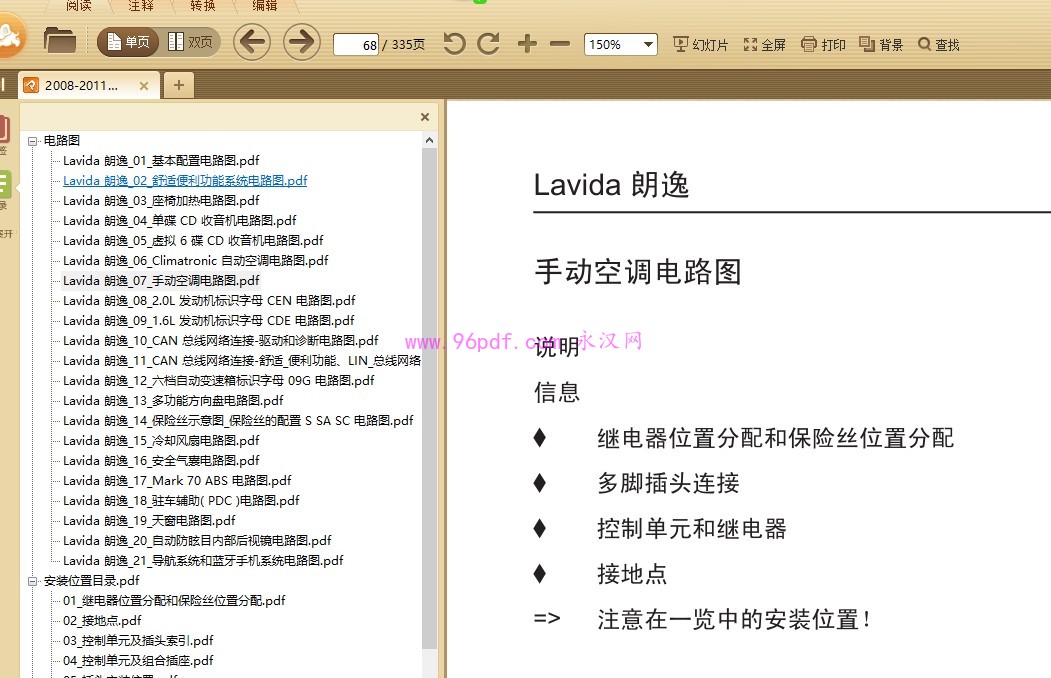The image size is (1051, 678).
Task: Close the bookmark outline panel
Action: click(x=424, y=117)
